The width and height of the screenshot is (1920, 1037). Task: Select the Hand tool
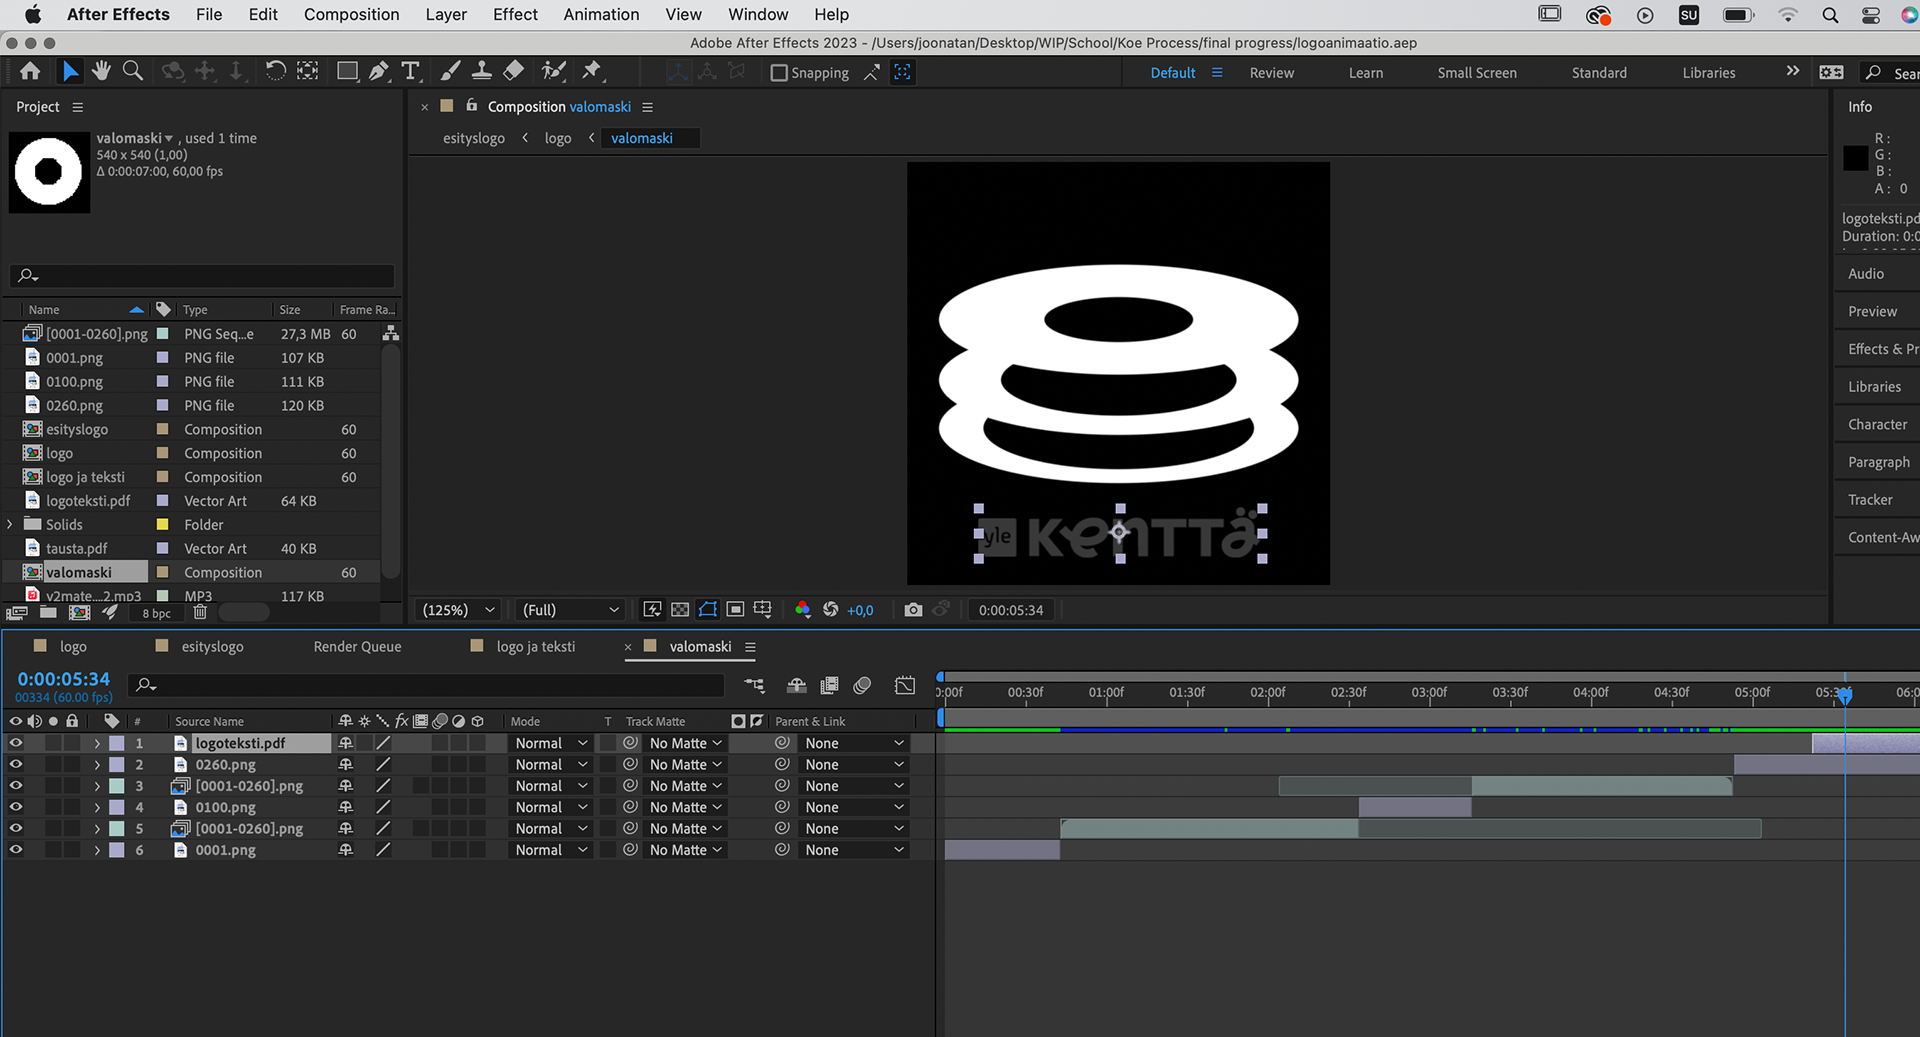click(101, 71)
